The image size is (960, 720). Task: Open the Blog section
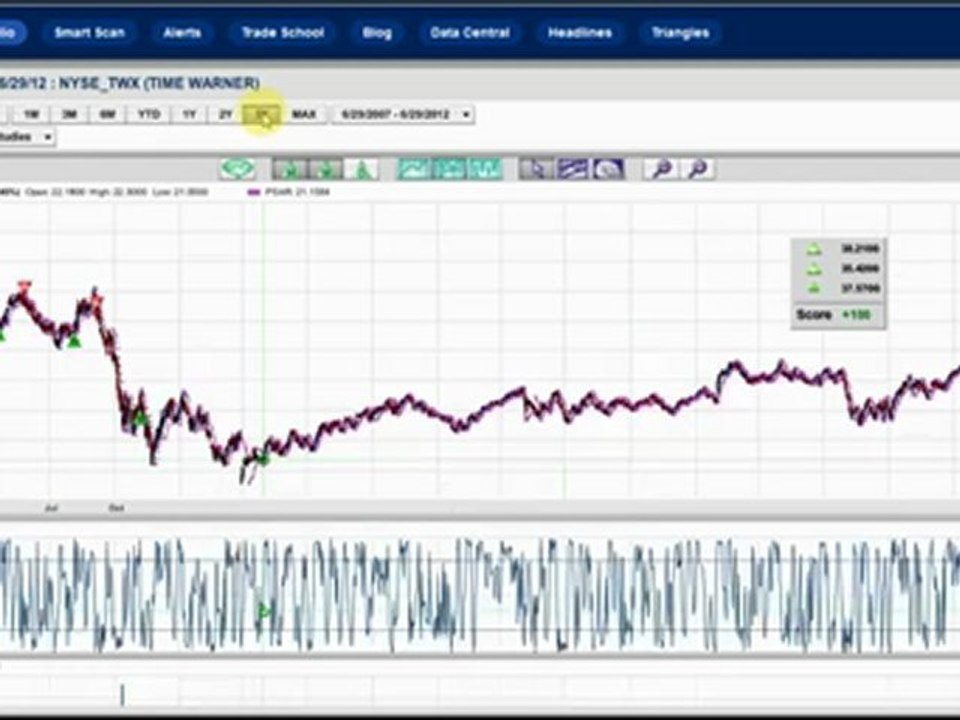coord(377,32)
